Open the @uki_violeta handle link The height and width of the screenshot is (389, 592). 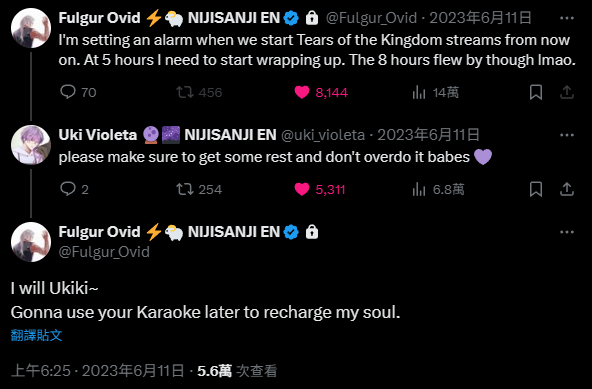point(323,135)
